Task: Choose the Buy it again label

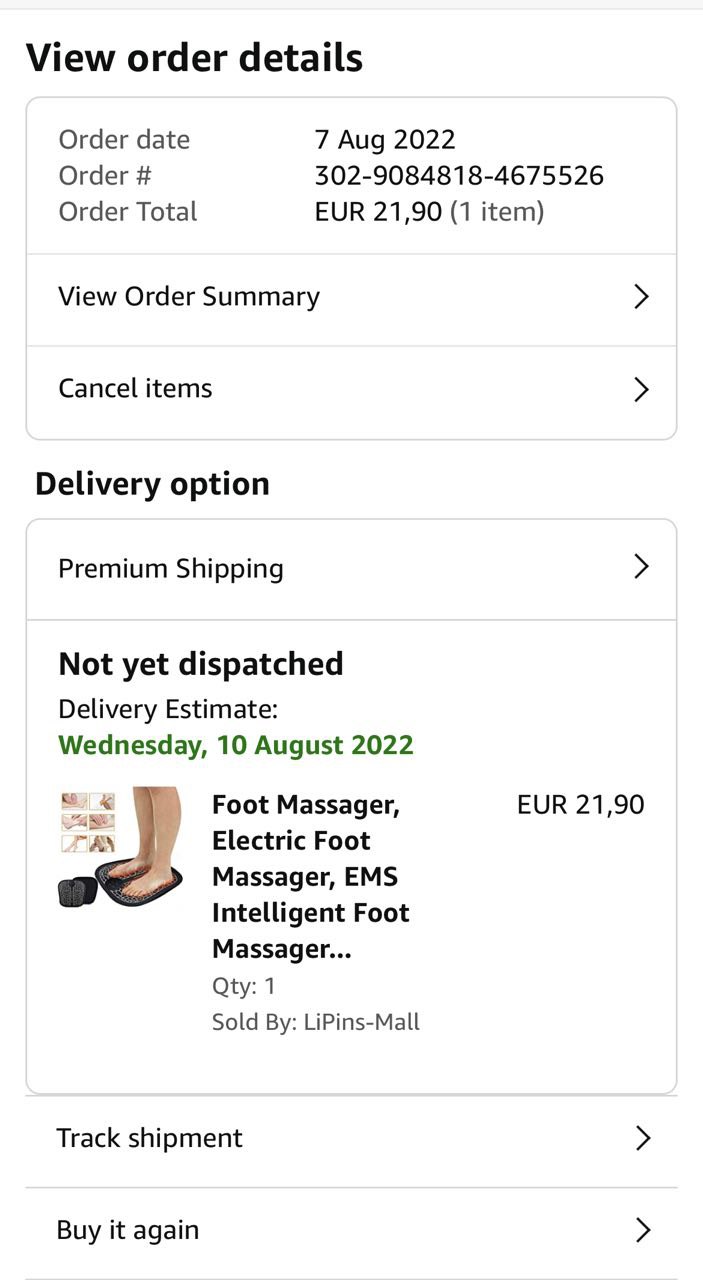Action: pyautogui.click(x=128, y=1230)
